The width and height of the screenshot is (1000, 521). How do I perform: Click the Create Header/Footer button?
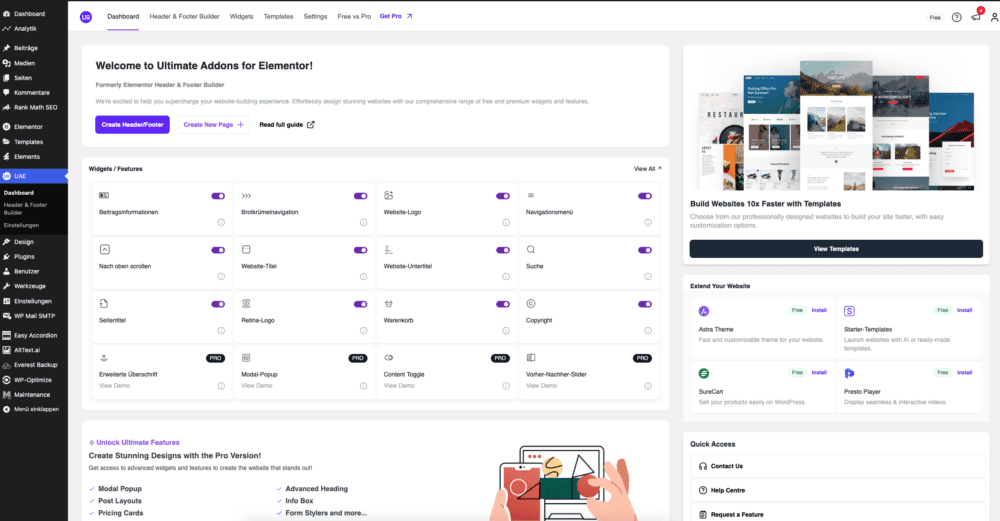pyautogui.click(x=133, y=124)
